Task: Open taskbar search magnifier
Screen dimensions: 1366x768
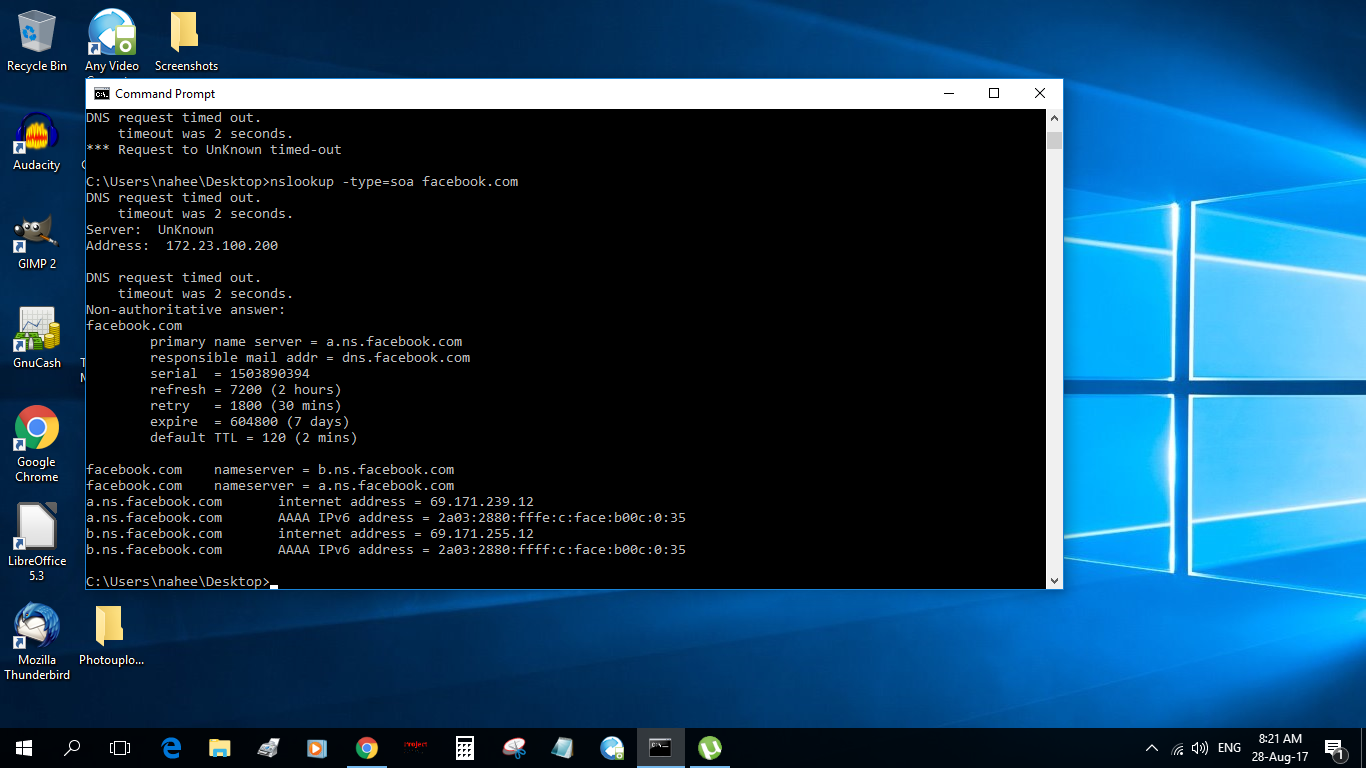Action: coord(72,748)
